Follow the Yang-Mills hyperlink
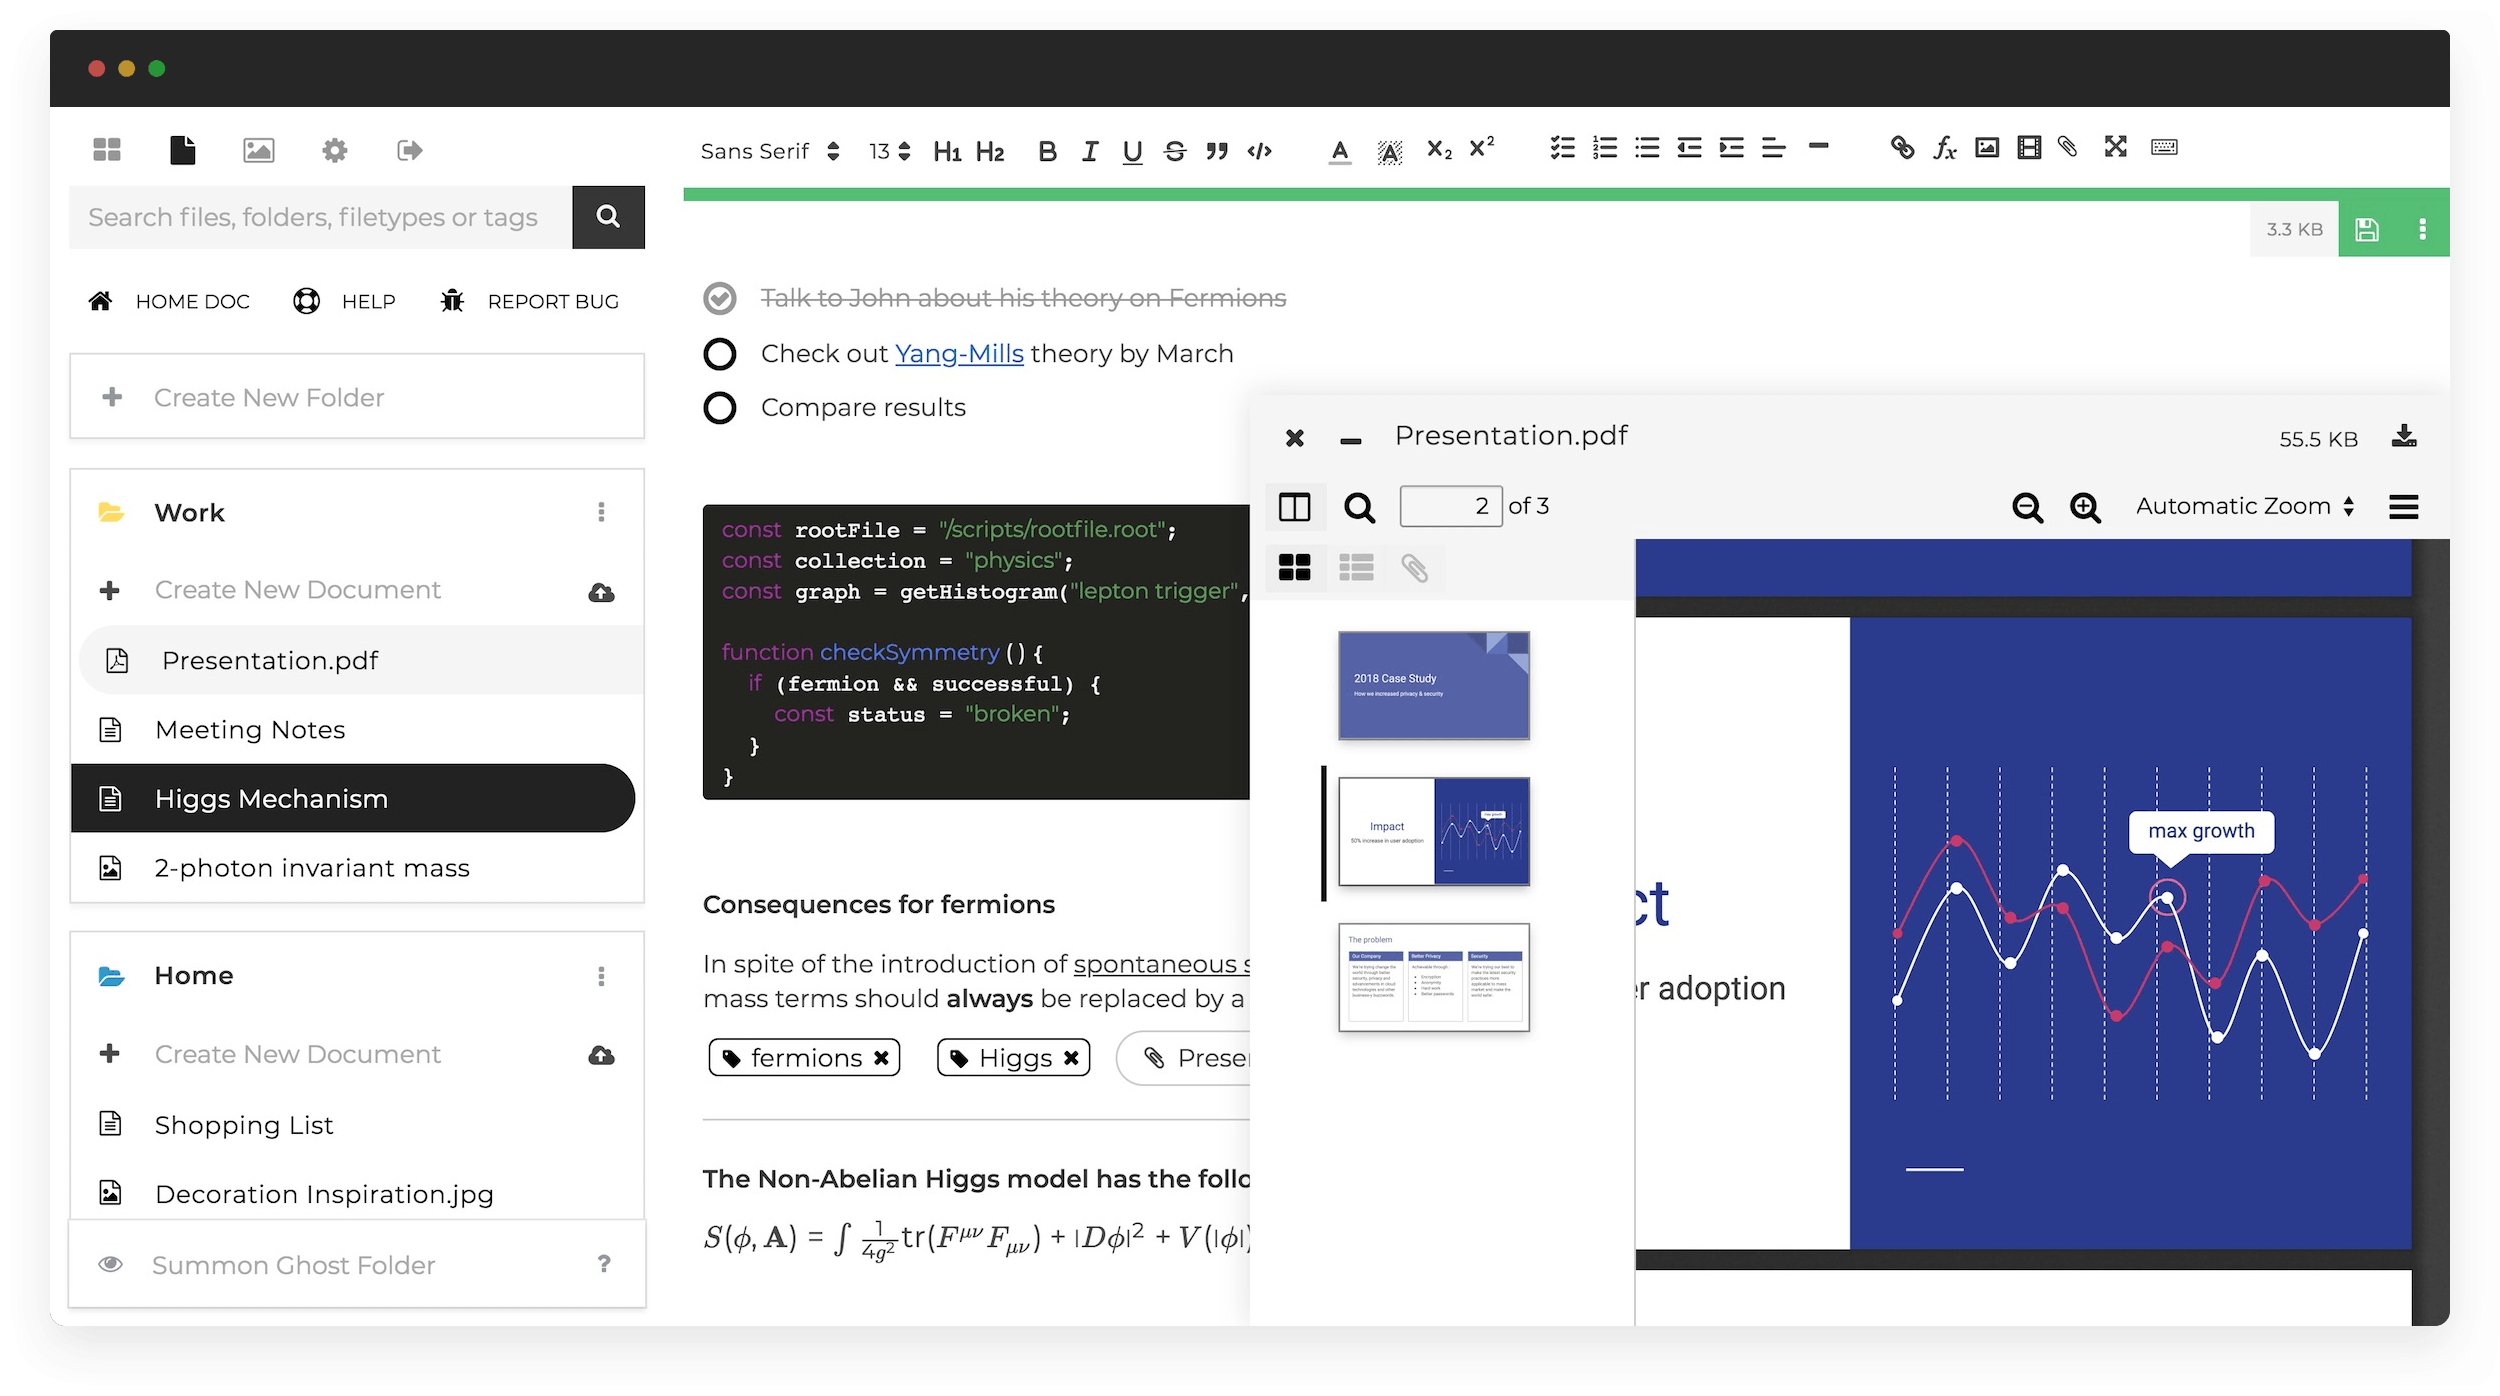The height and width of the screenshot is (1396, 2500). tap(958, 354)
